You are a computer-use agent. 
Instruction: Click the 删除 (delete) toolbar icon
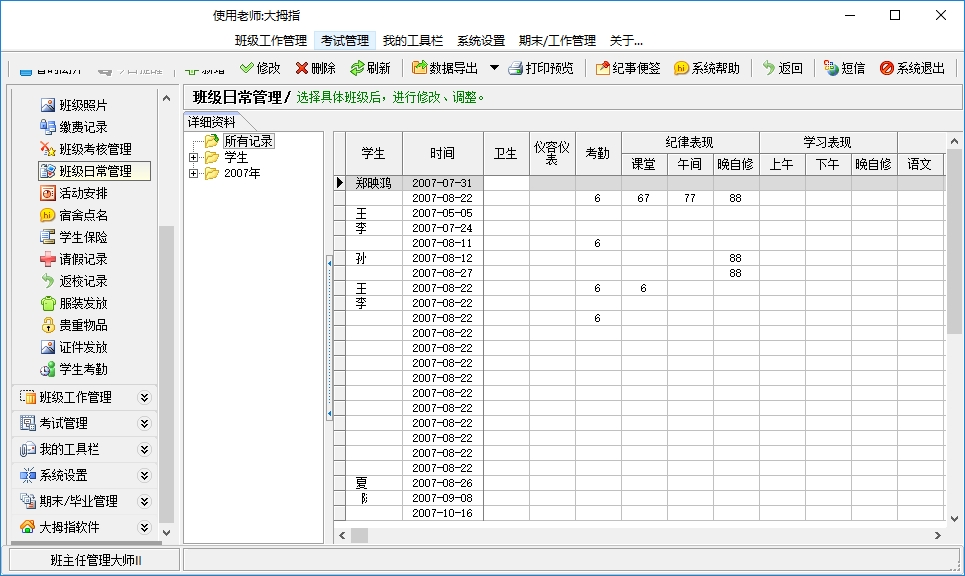point(315,68)
